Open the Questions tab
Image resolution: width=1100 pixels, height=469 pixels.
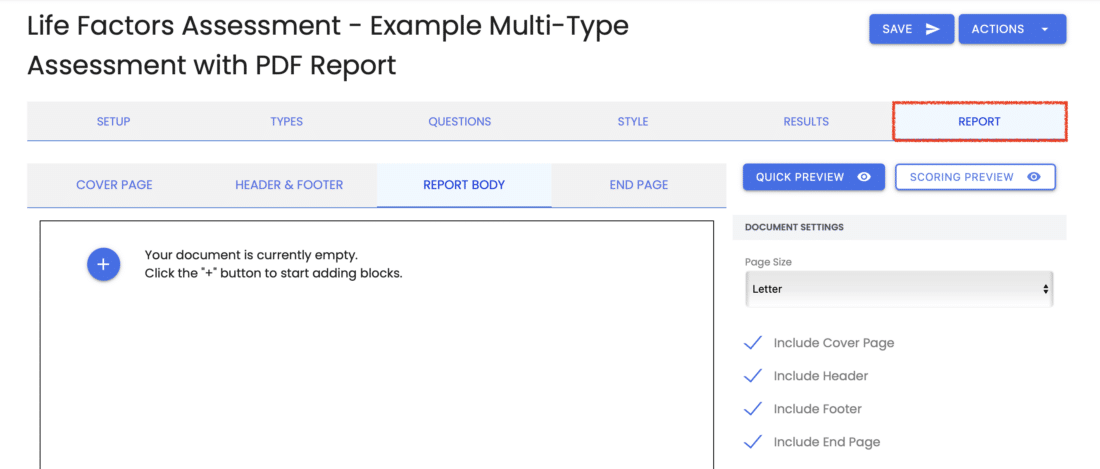point(460,121)
